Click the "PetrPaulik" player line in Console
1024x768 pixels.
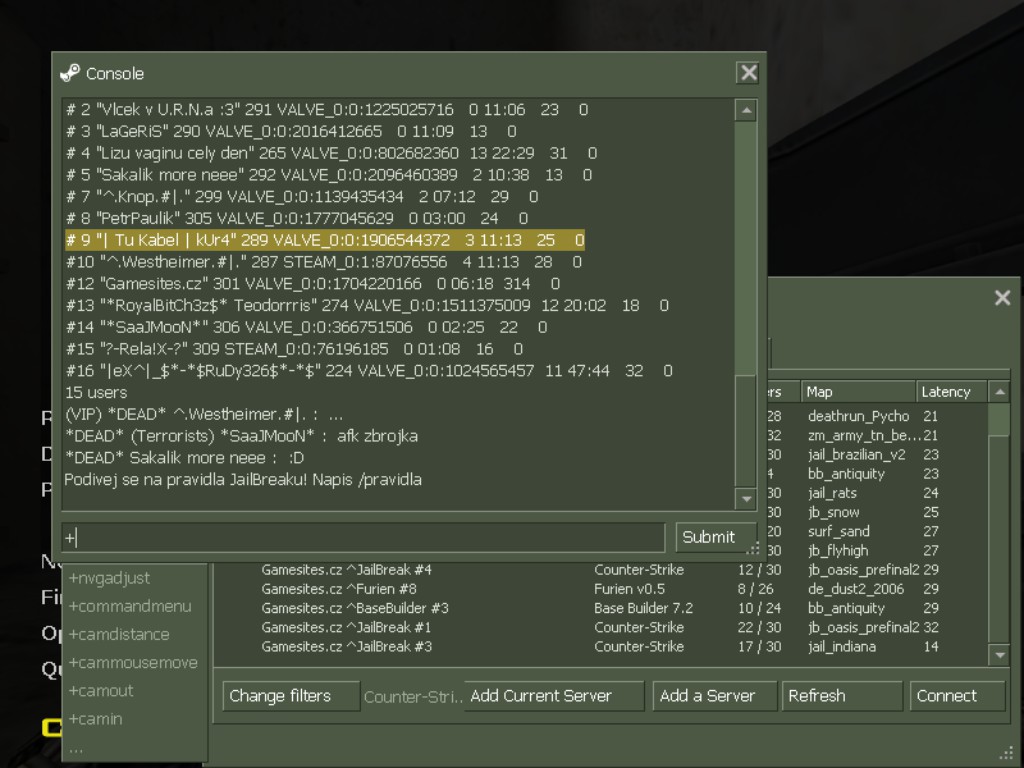coord(296,218)
